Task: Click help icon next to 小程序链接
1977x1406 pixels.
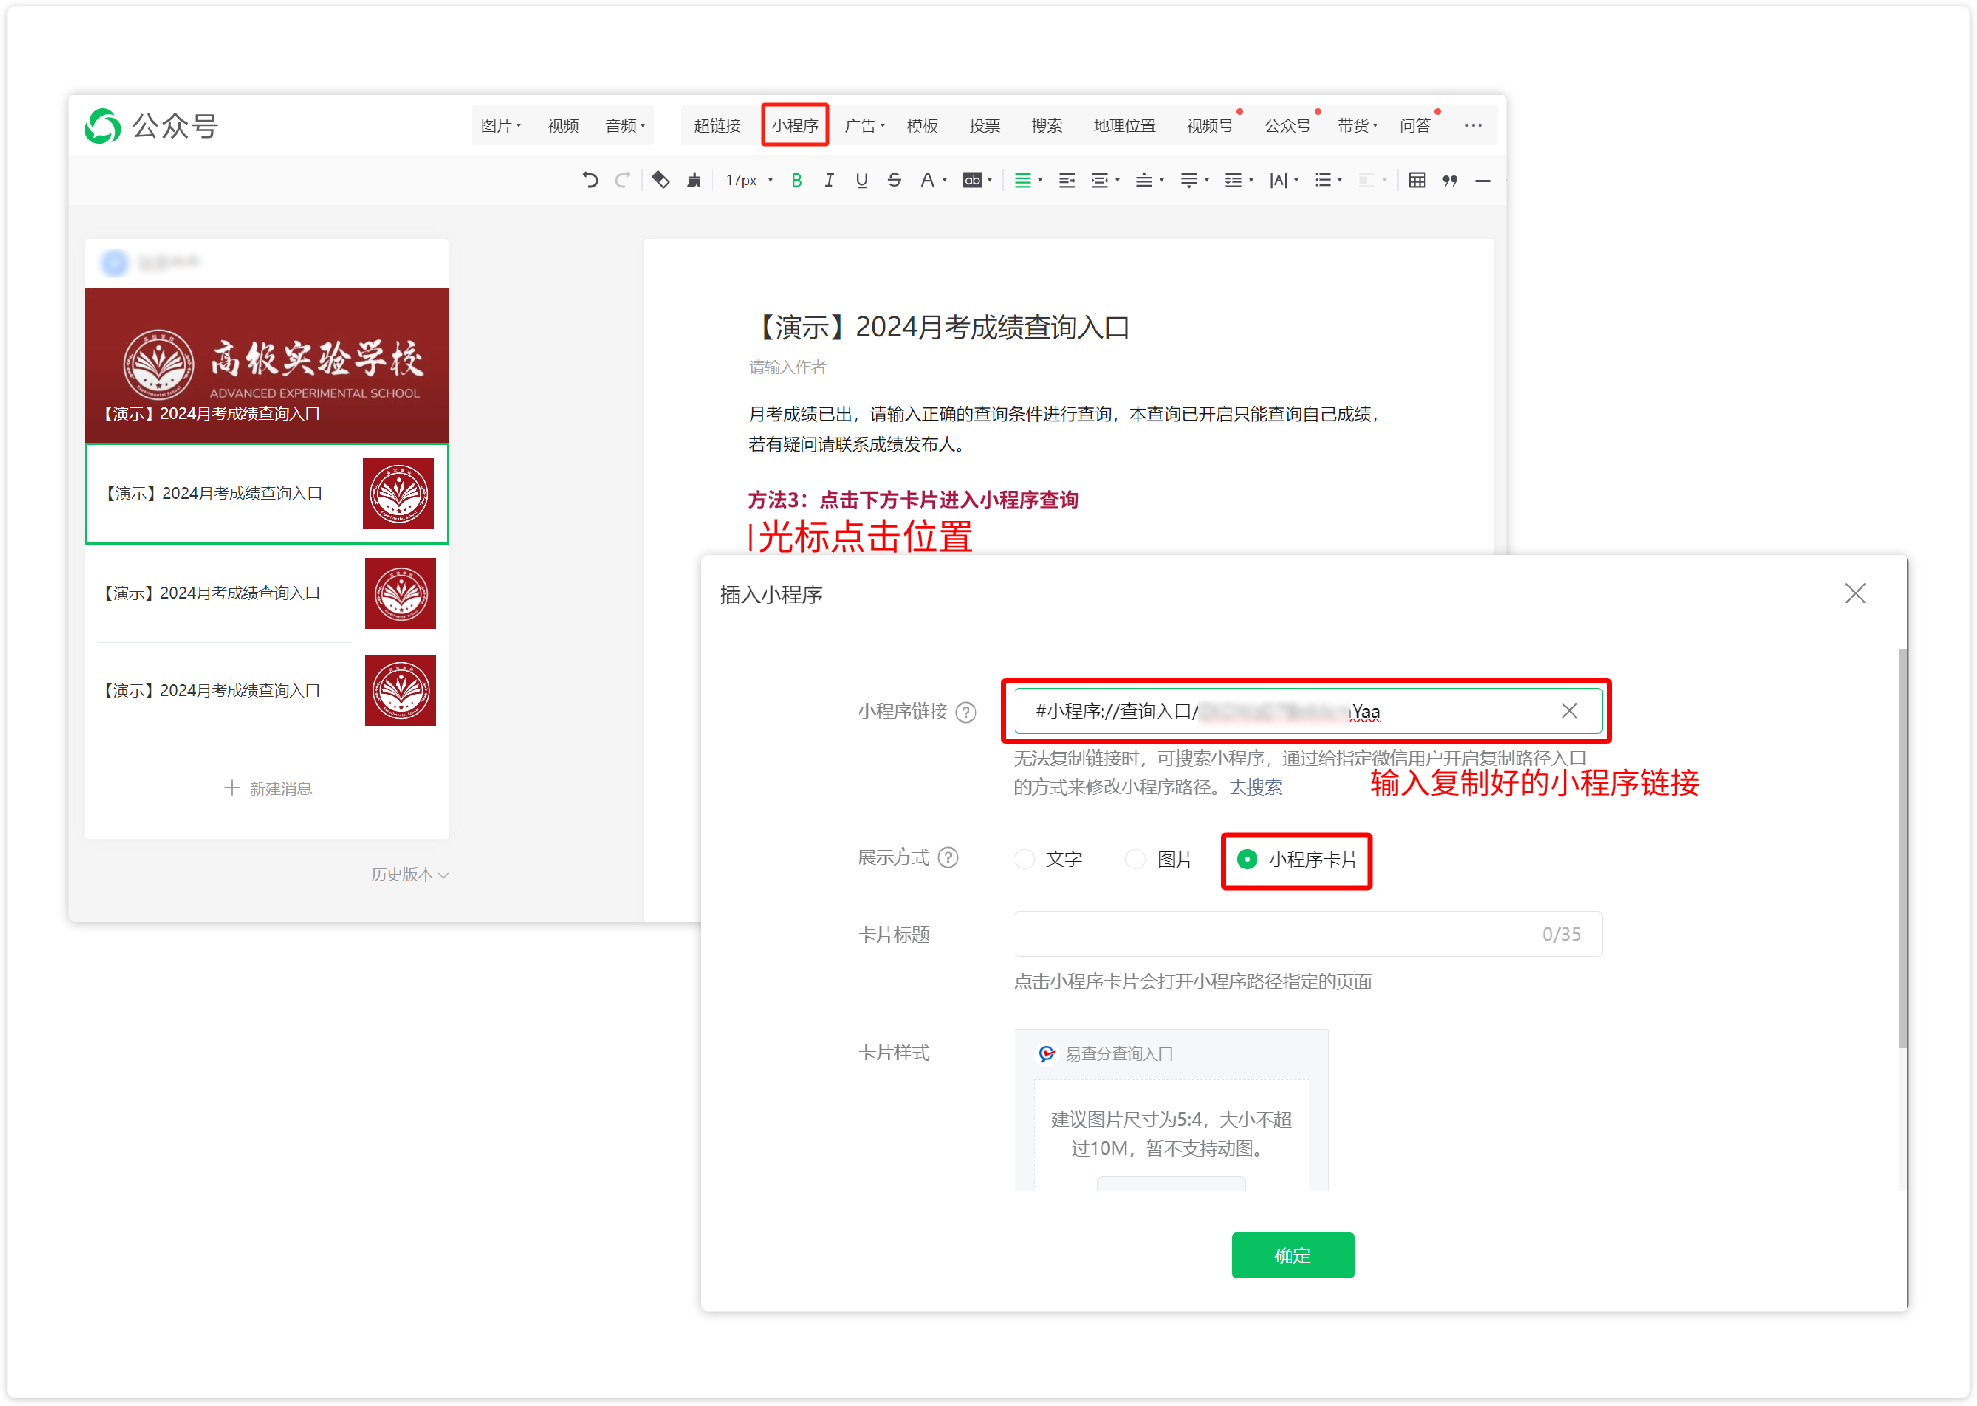Action: [x=965, y=712]
